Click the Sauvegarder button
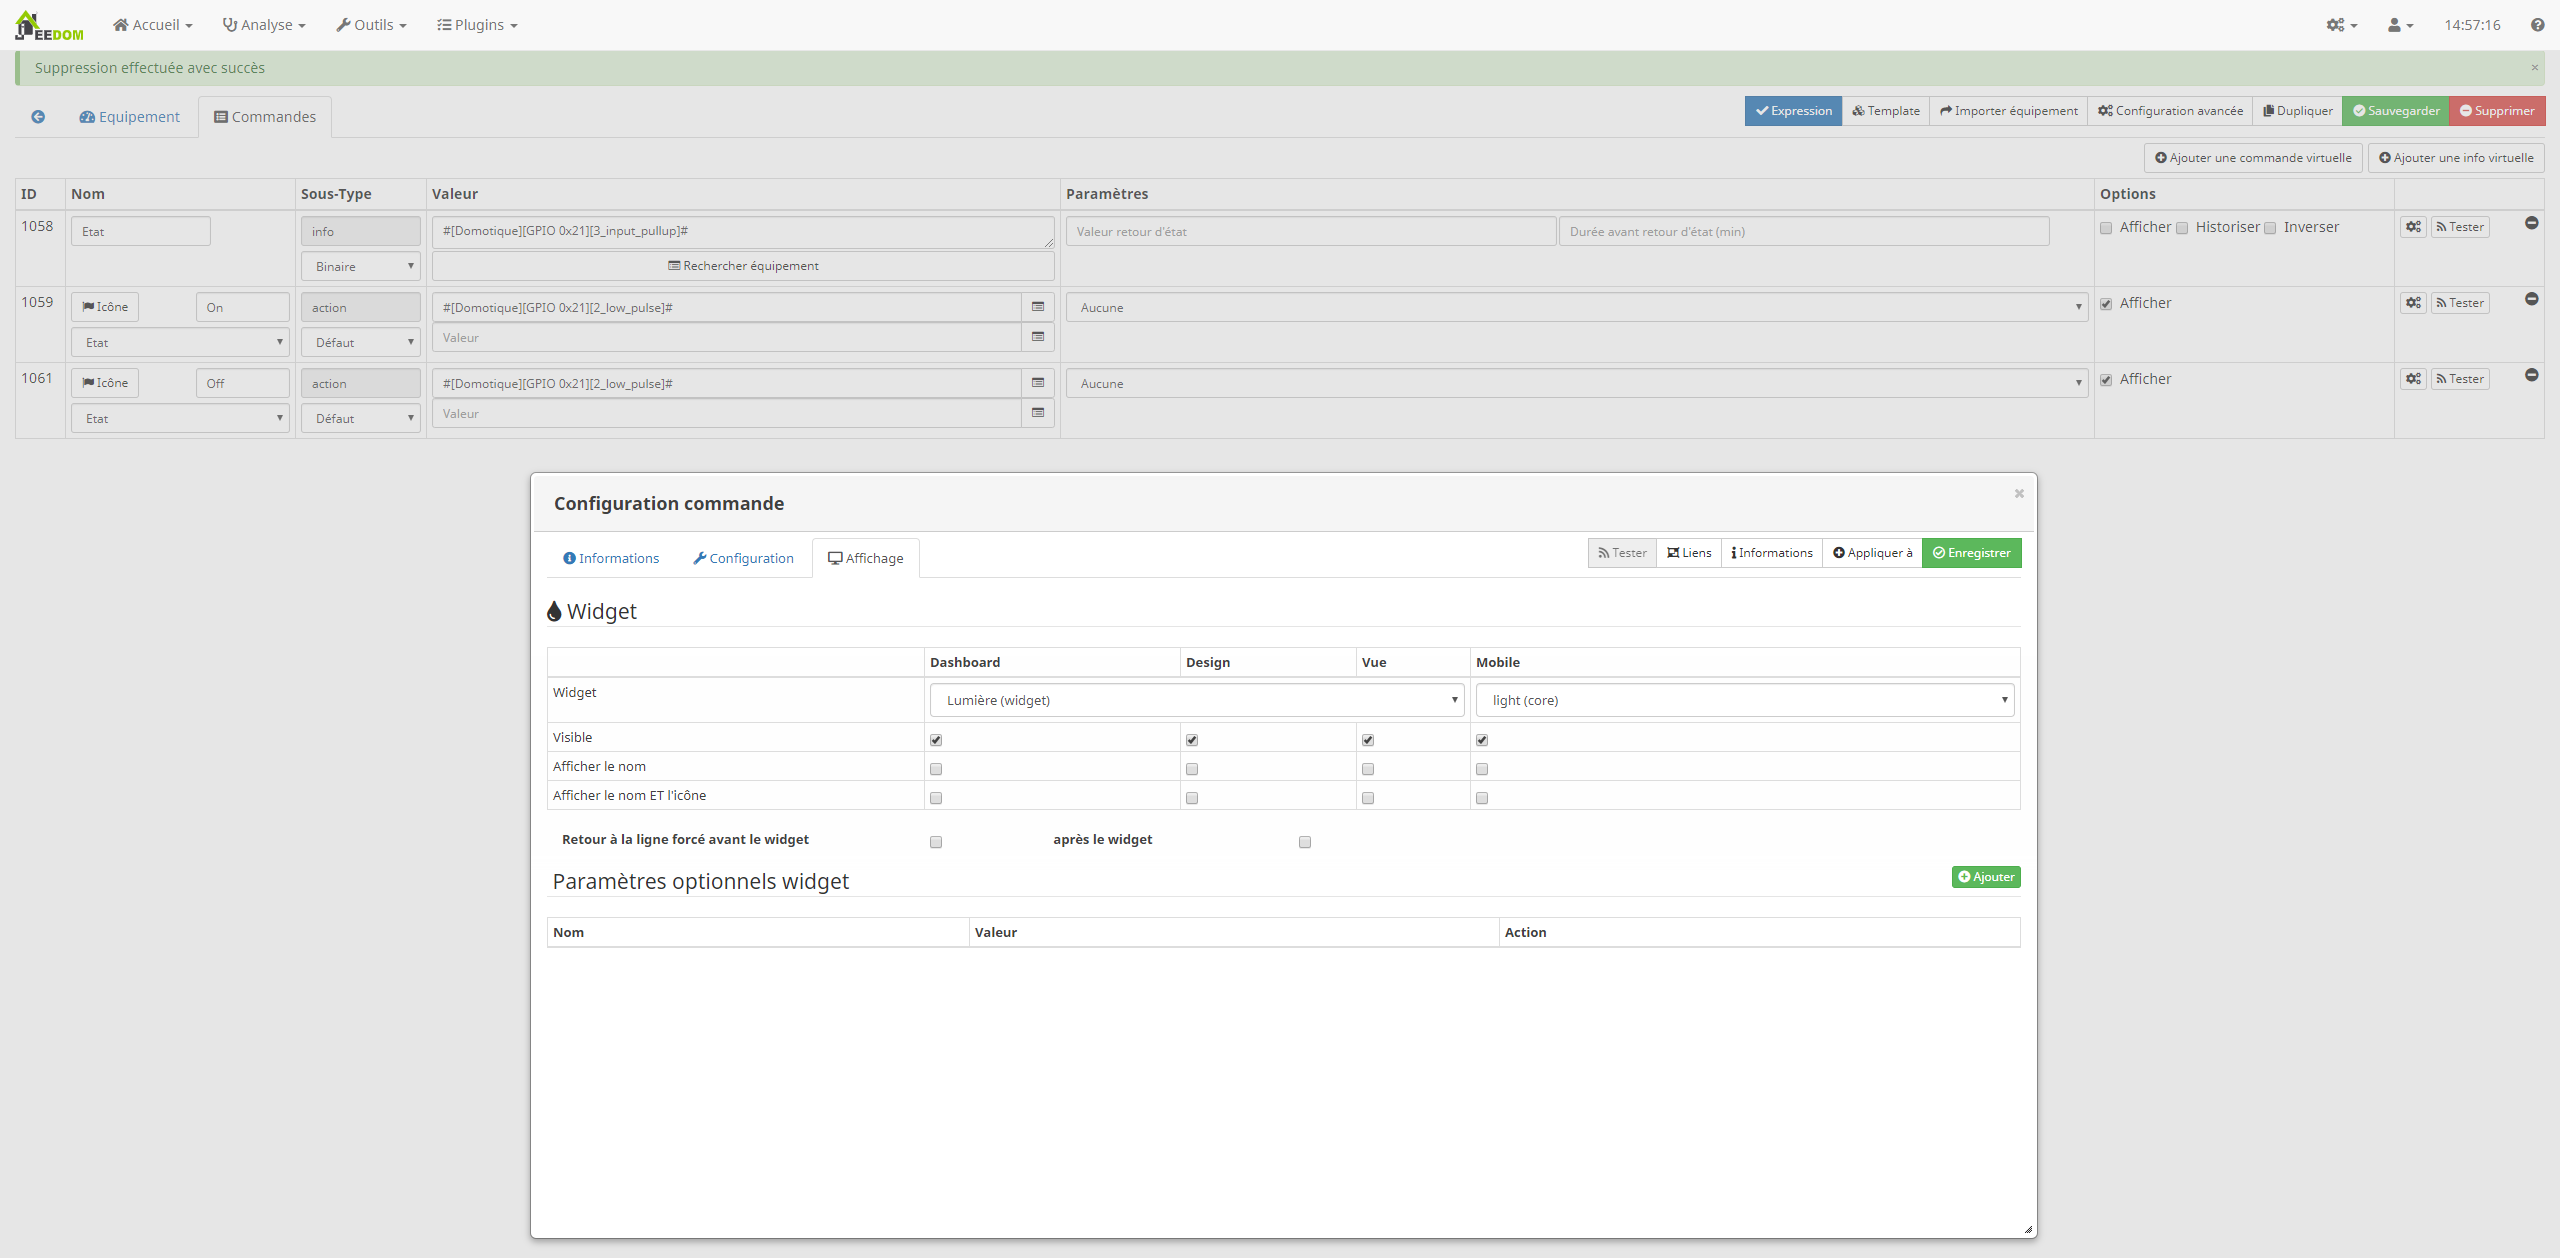This screenshot has width=2560, height=1258. (2396, 111)
